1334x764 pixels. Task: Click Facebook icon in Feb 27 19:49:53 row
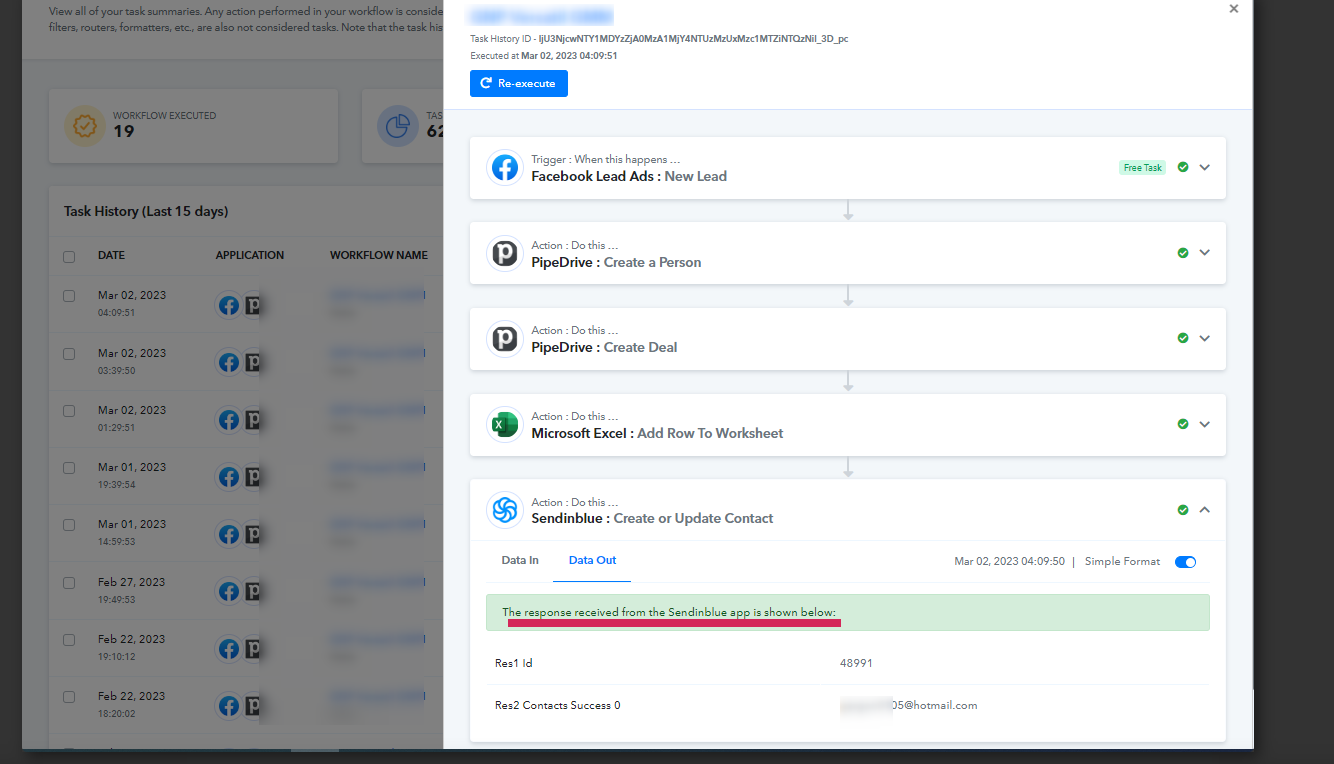229,592
